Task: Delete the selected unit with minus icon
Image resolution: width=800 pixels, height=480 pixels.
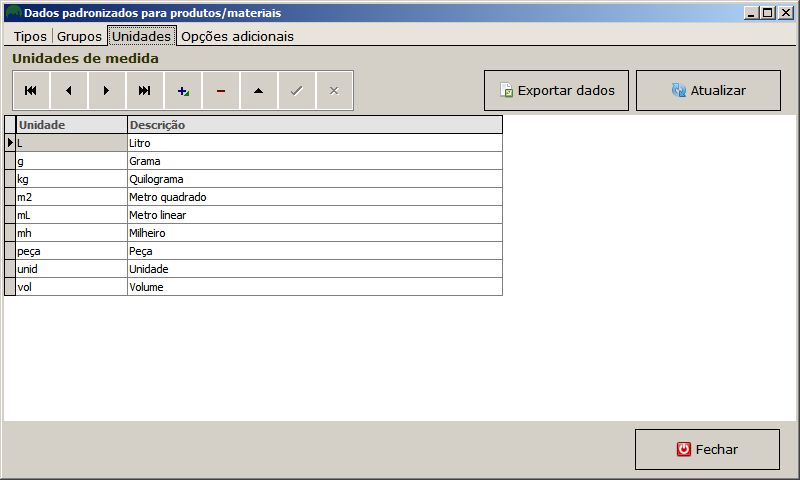Action: [221, 91]
